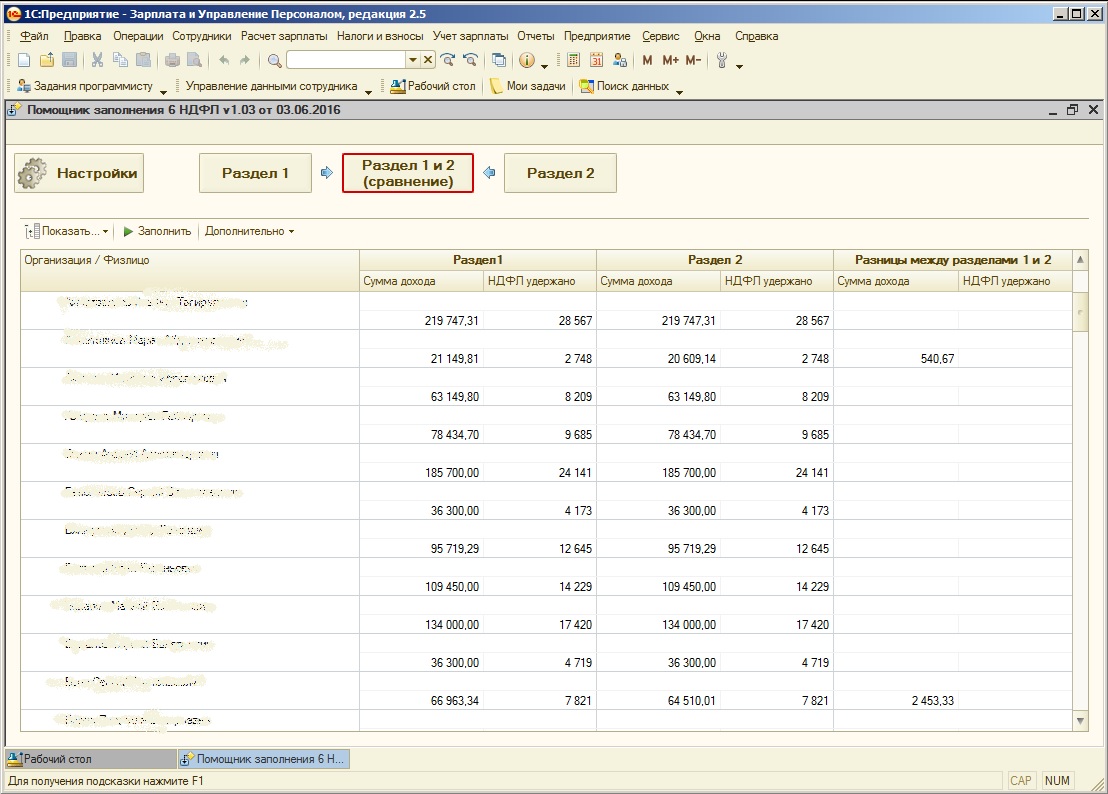Click the Cut scissors icon
The width and height of the screenshot is (1108, 794).
[97, 61]
